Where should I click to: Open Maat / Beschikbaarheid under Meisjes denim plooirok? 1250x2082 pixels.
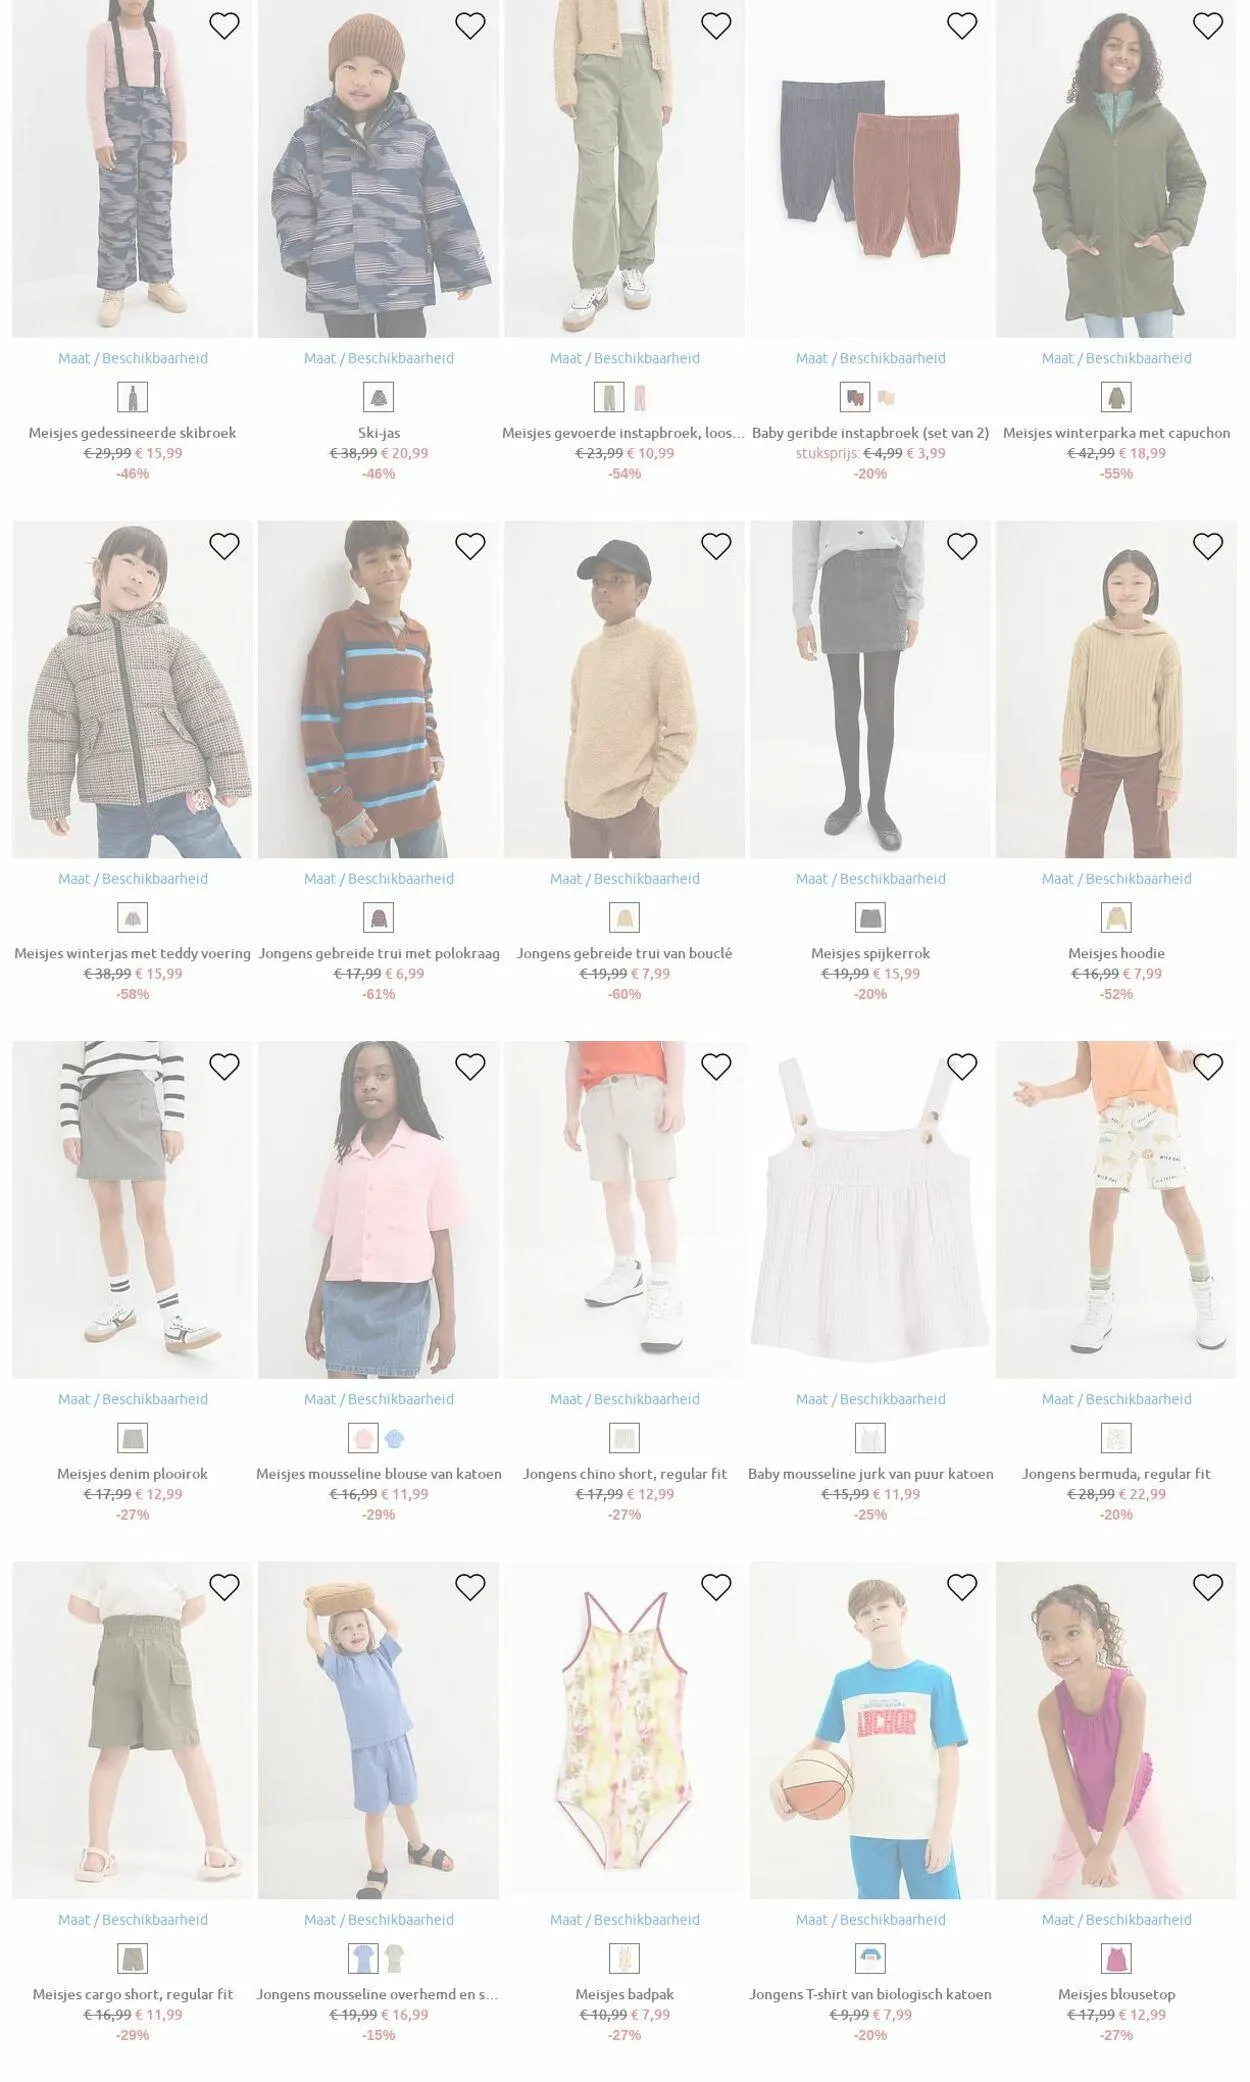133,1399
